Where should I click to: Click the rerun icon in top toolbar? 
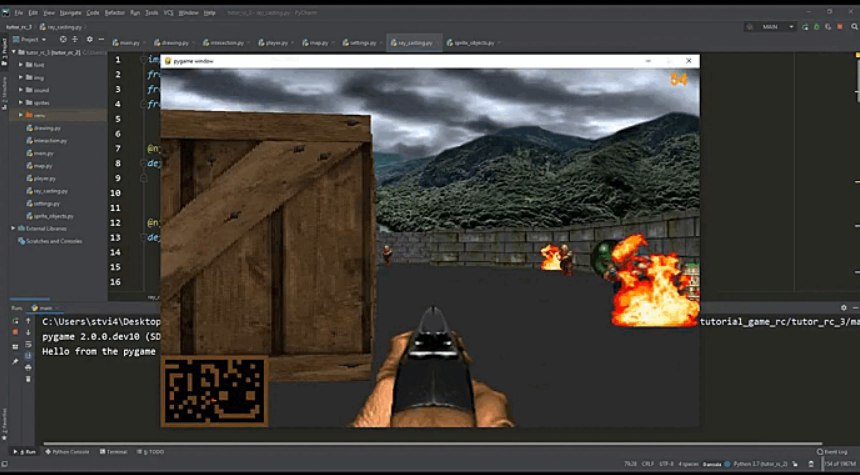point(805,27)
